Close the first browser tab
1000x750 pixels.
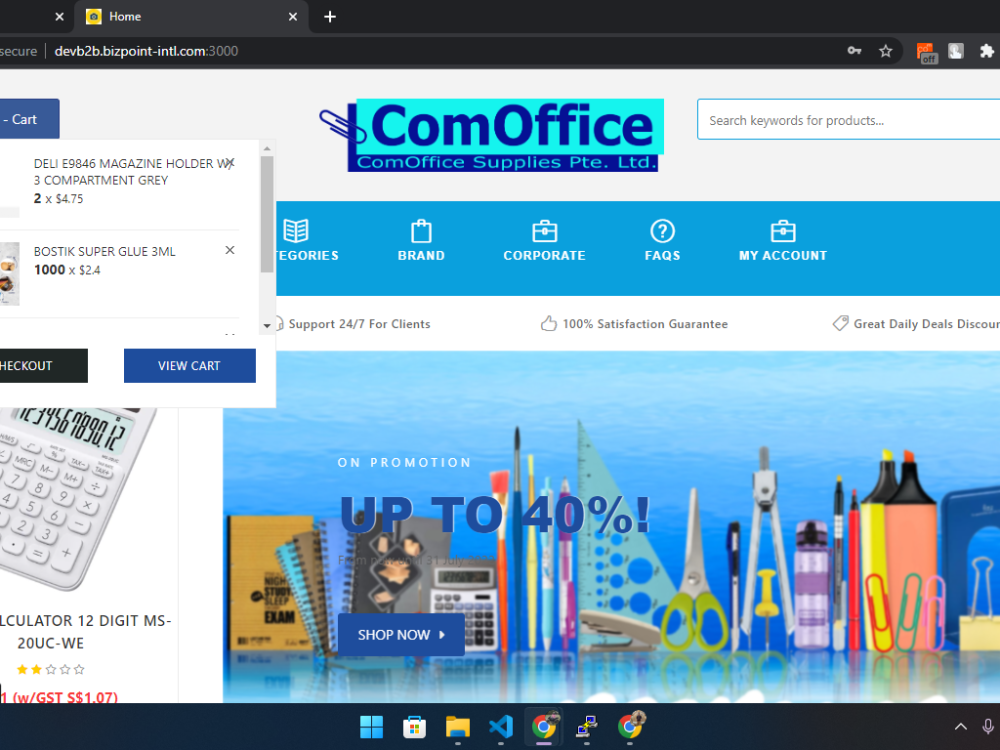tap(59, 17)
